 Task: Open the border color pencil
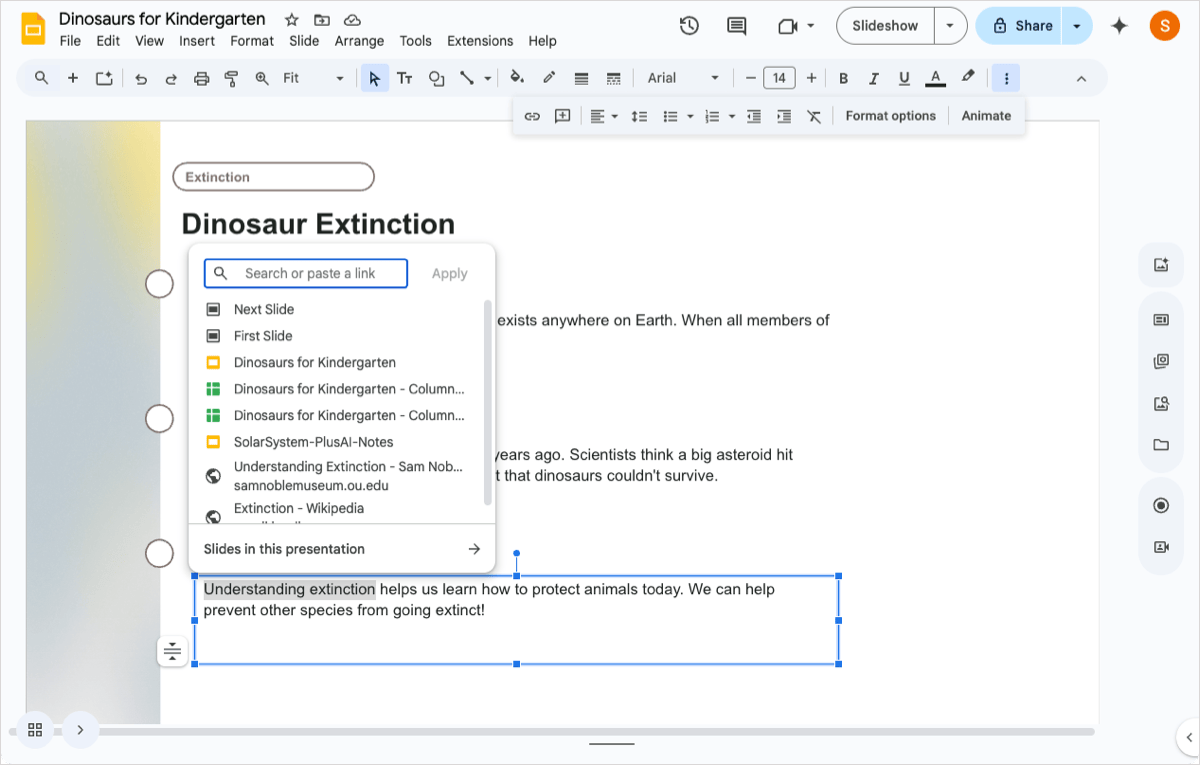pos(549,78)
